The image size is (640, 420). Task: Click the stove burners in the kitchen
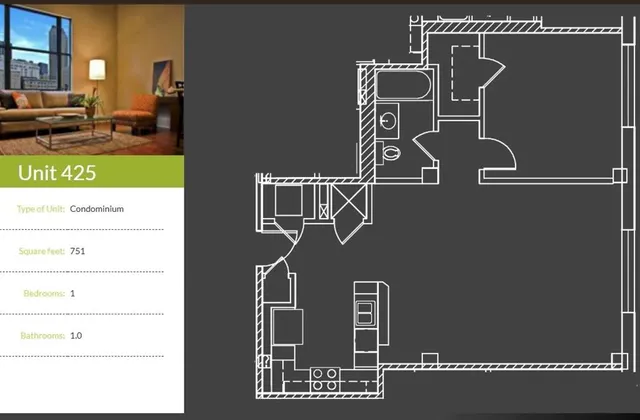click(x=324, y=378)
